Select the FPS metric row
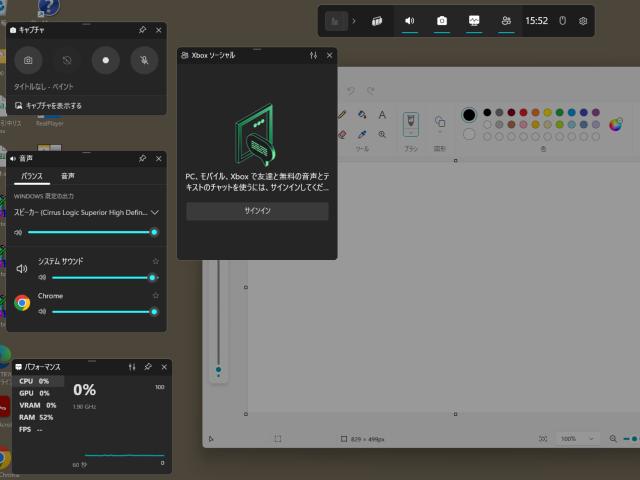 [x=38, y=429]
